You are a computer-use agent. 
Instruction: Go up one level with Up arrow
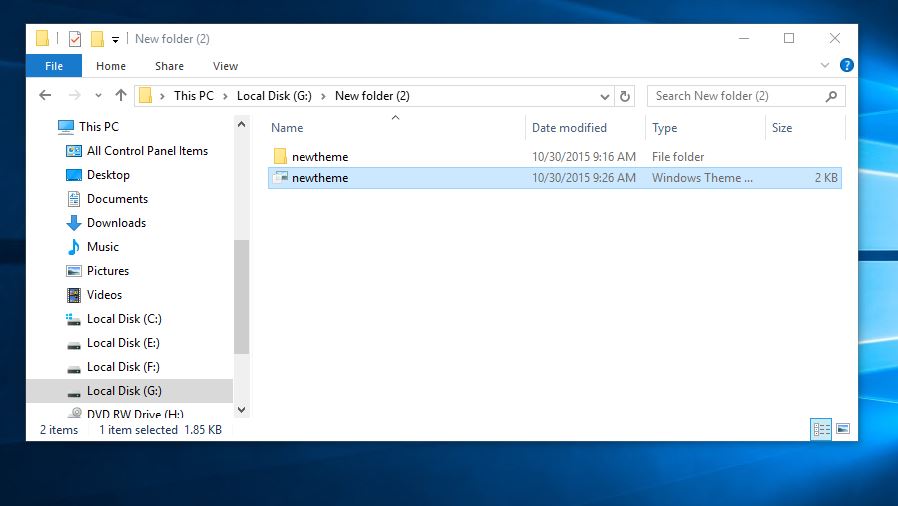pyautogui.click(x=120, y=95)
